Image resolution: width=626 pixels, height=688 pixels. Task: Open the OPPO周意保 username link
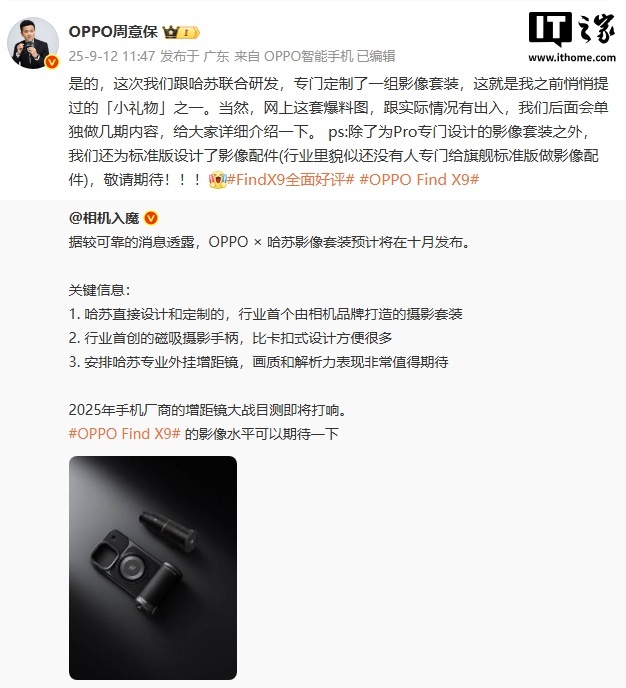113,32
